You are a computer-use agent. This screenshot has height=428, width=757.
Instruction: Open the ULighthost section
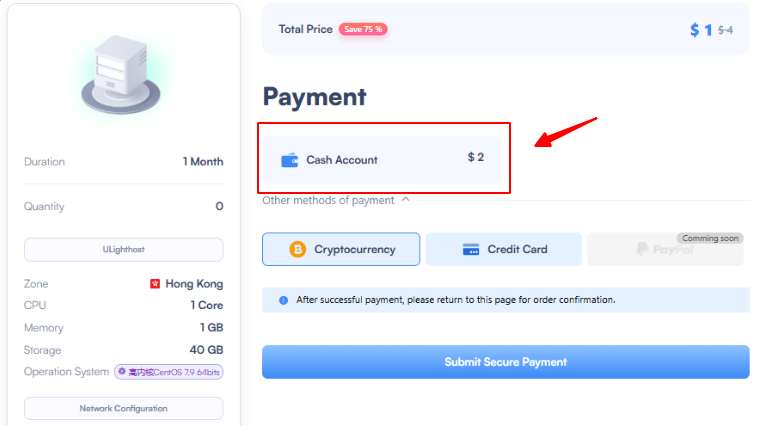pyautogui.click(x=124, y=249)
